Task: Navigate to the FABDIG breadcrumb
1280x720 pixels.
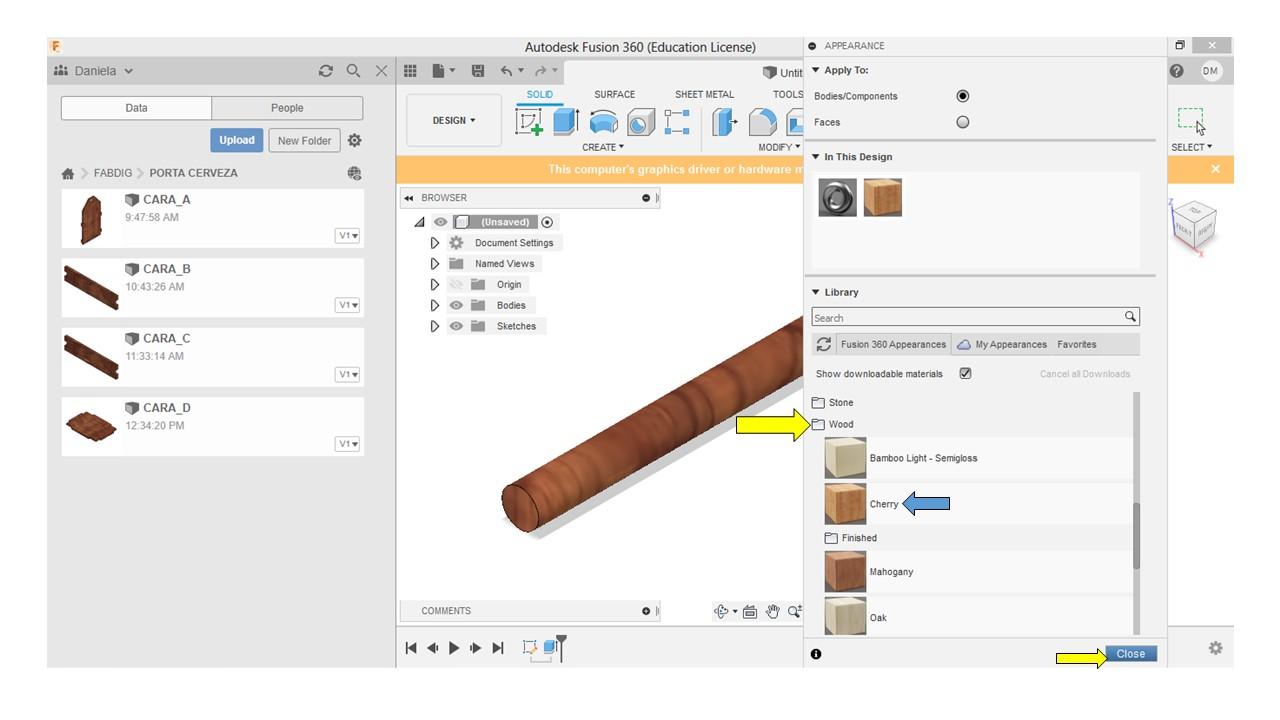Action: pos(113,173)
